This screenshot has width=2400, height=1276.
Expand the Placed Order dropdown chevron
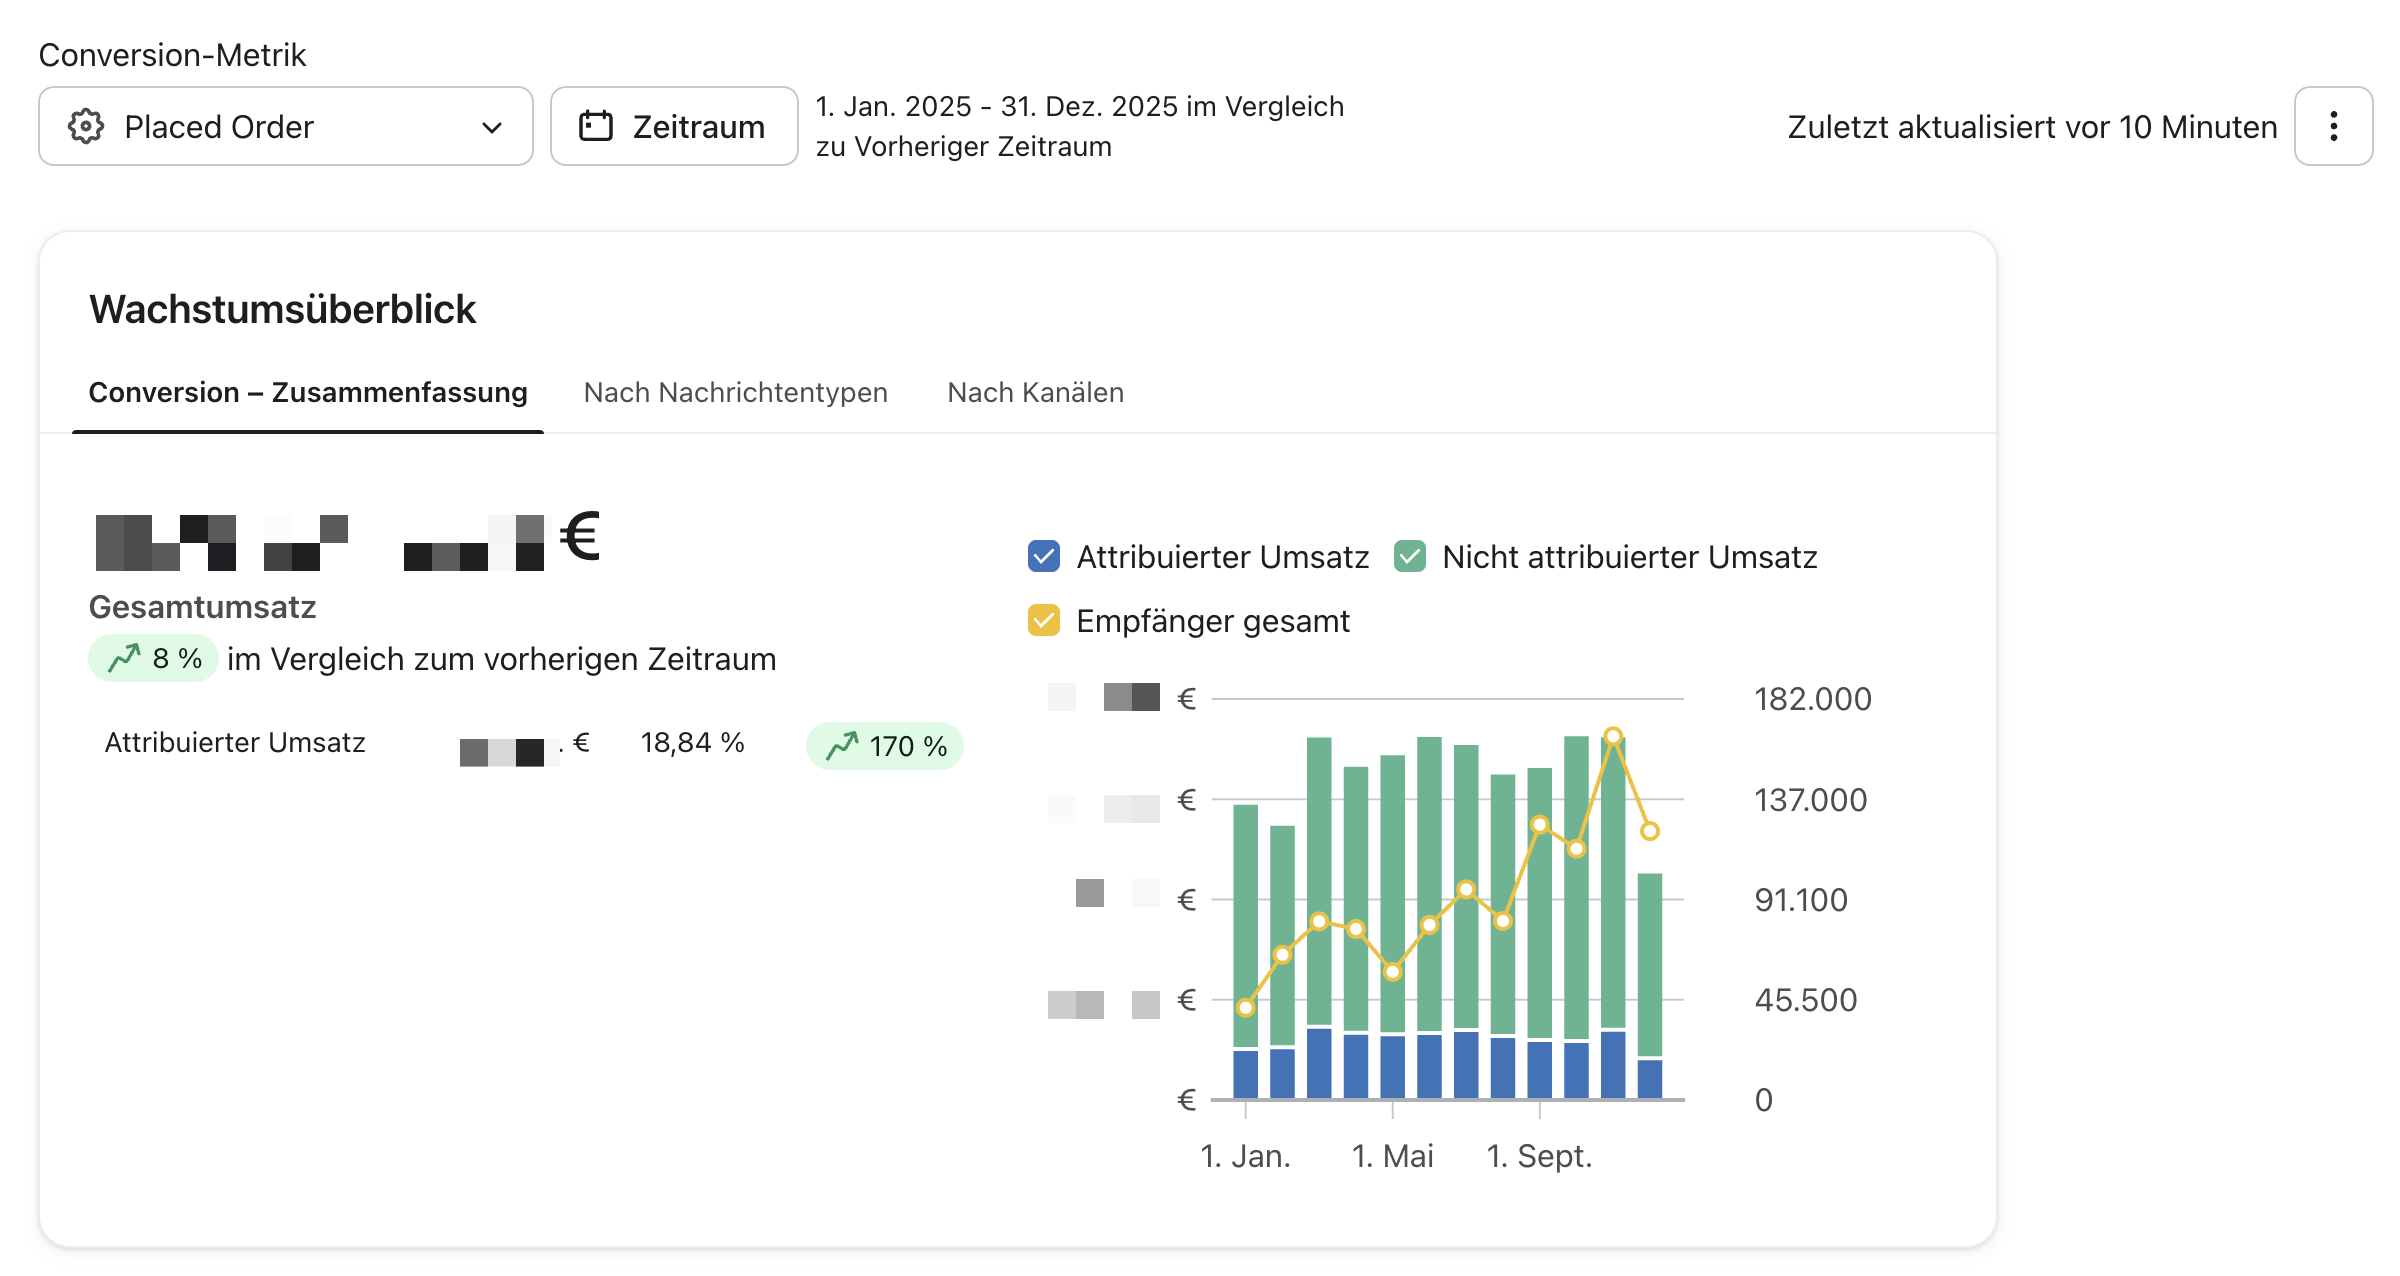click(x=491, y=127)
